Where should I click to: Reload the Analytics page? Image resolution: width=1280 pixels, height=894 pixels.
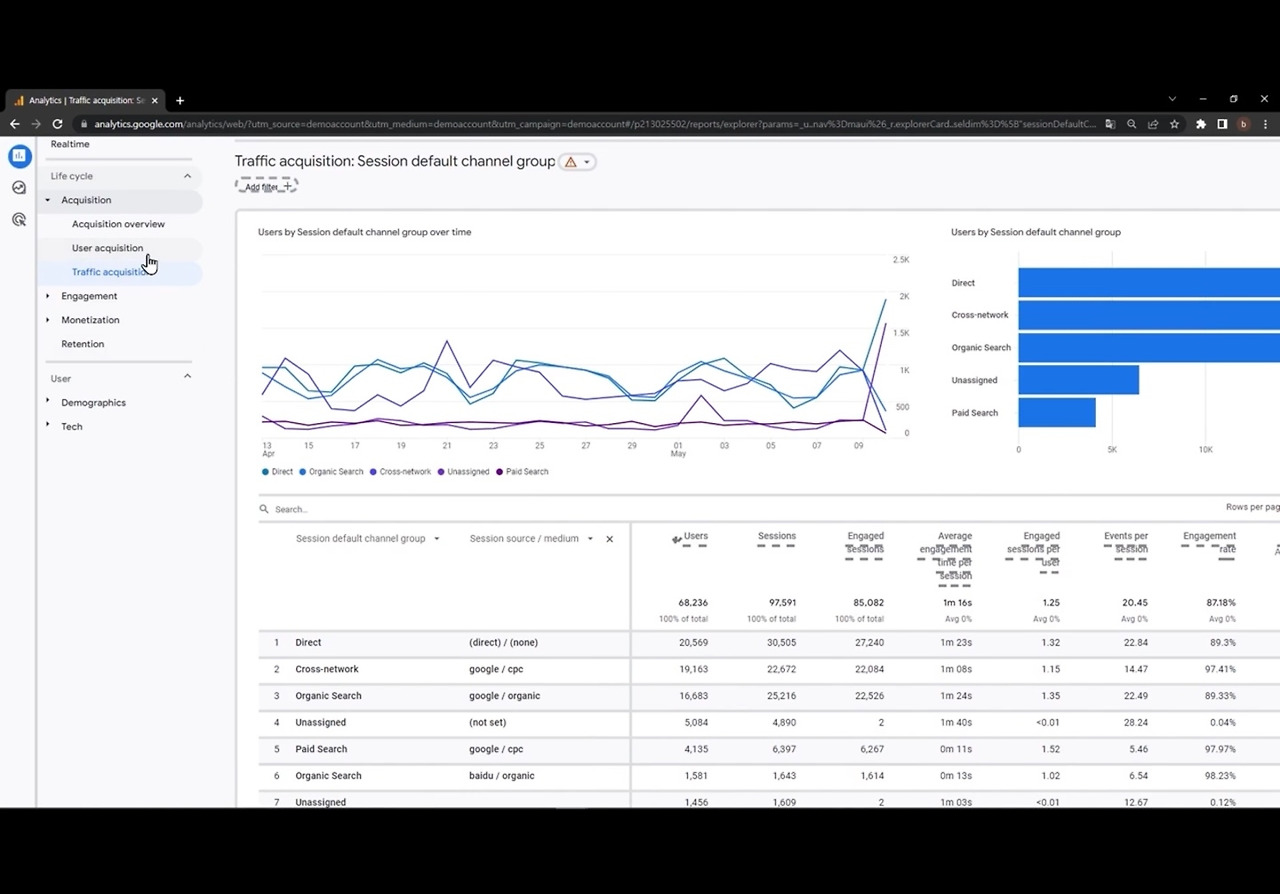(x=57, y=124)
